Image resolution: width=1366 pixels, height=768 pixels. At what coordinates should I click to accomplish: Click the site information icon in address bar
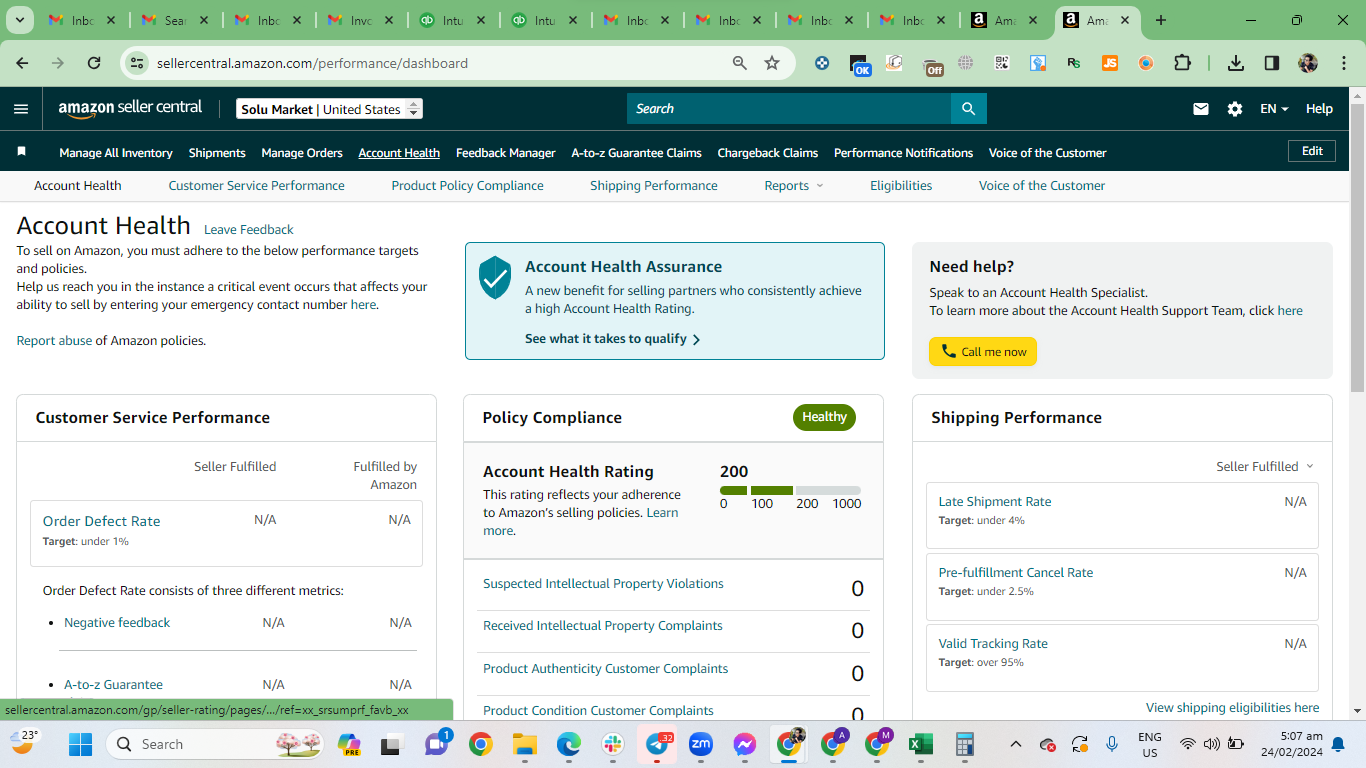tap(136, 63)
